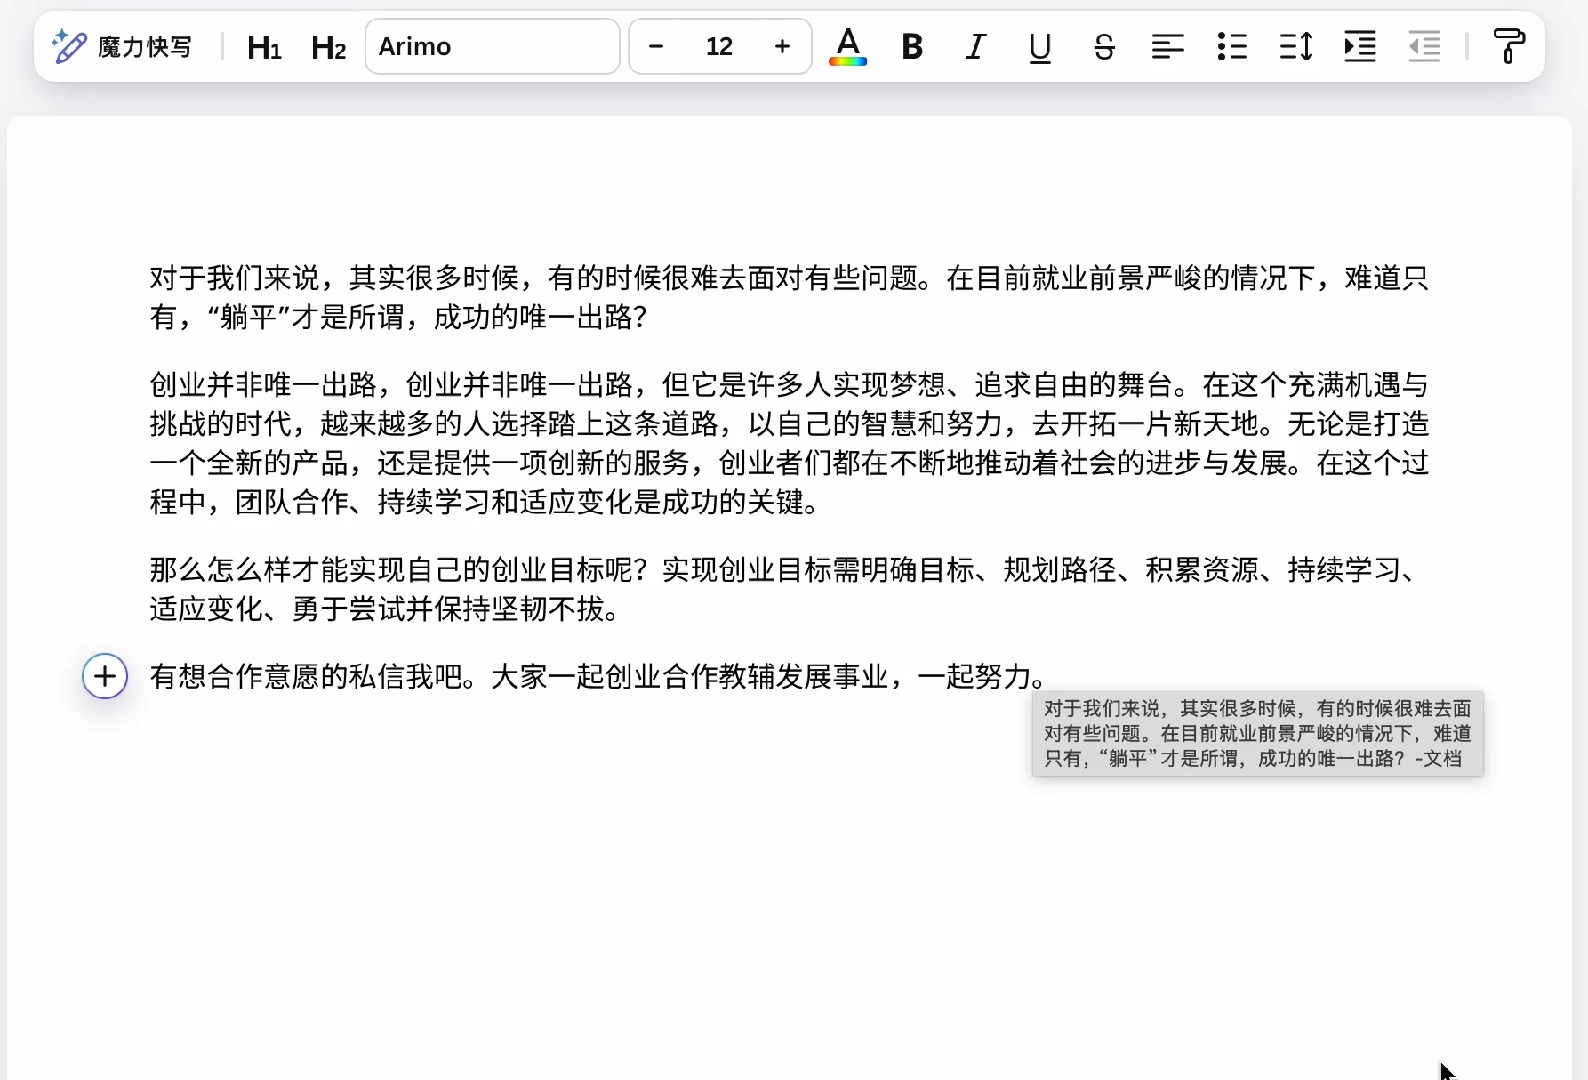
Task: Click the paragraph beginning 对于我们来说
Action: click(789, 297)
